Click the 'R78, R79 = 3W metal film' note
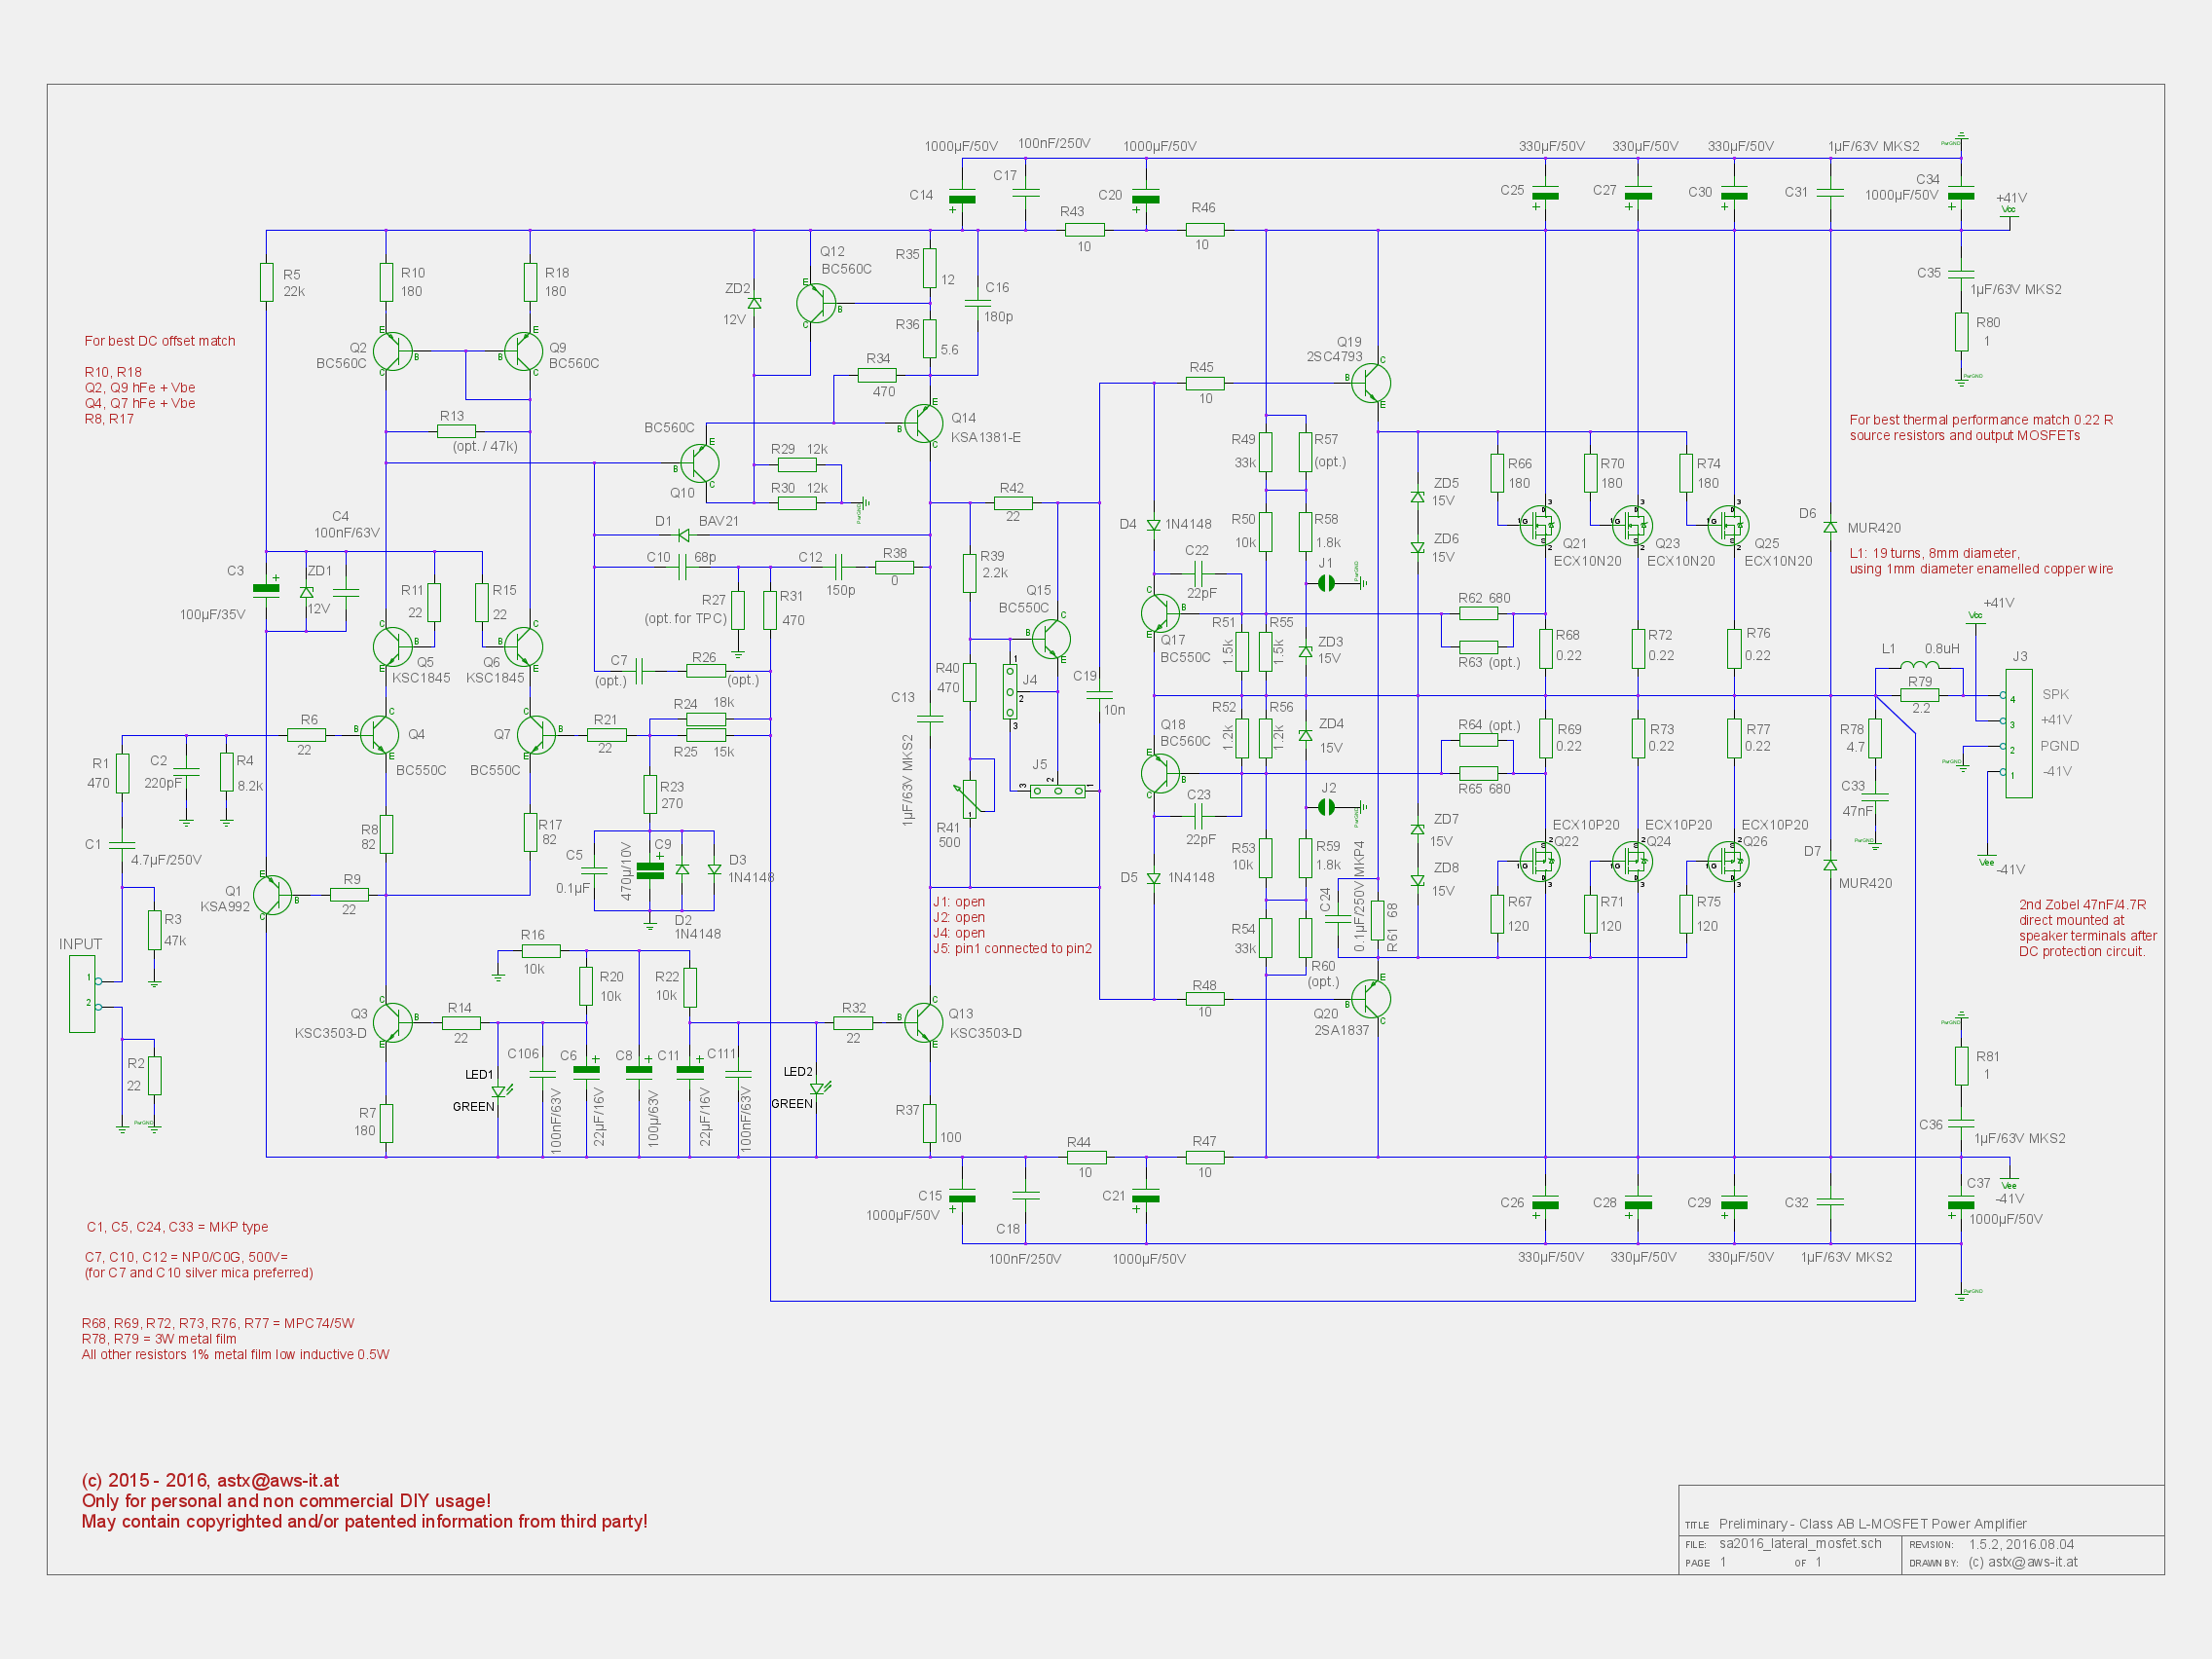This screenshot has height=1659, width=2212. (159, 1339)
